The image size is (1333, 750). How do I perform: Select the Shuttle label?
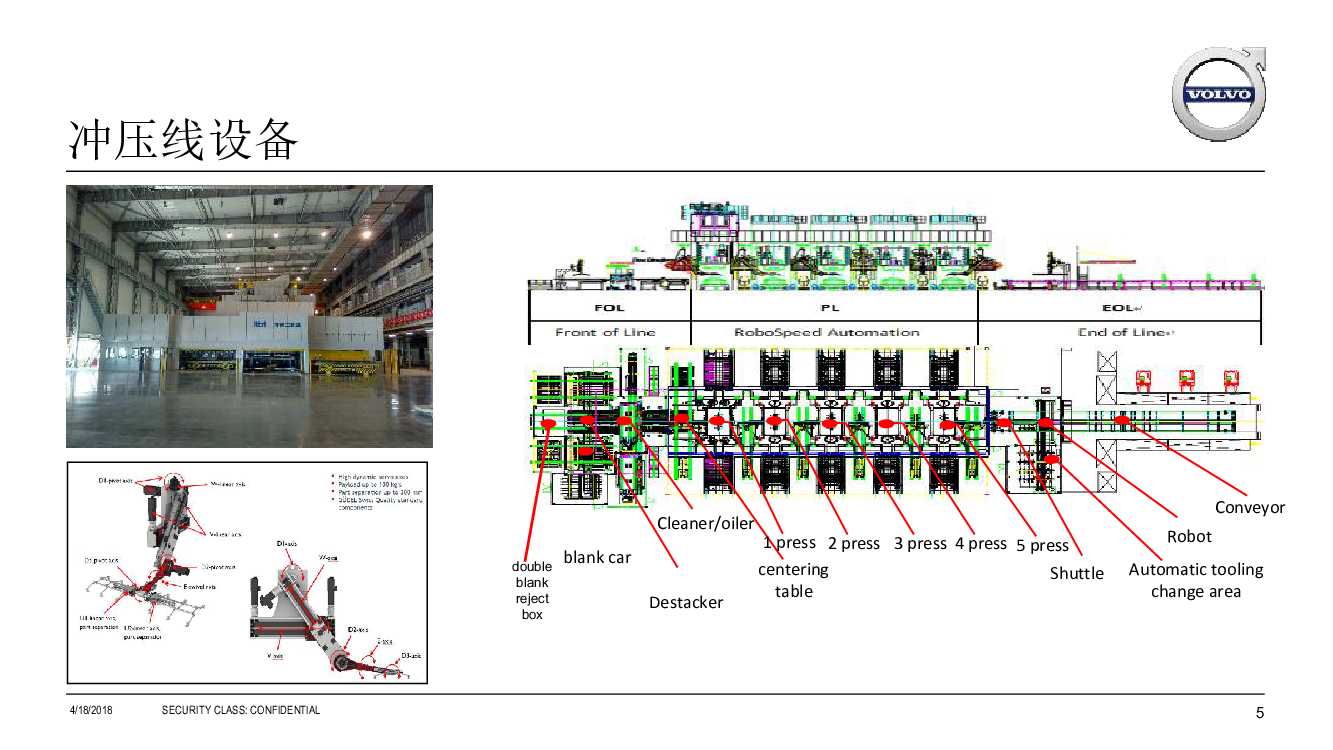[1077, 573]
